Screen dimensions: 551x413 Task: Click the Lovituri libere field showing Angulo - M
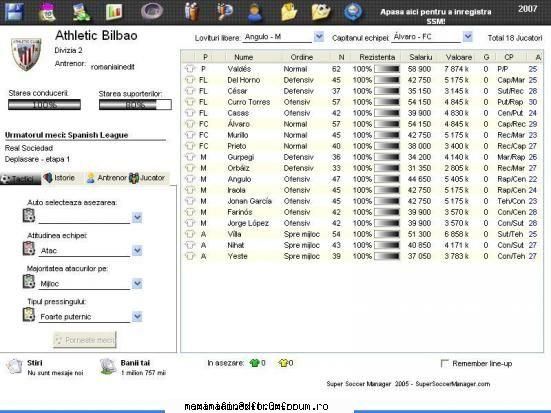coord(277,37)
